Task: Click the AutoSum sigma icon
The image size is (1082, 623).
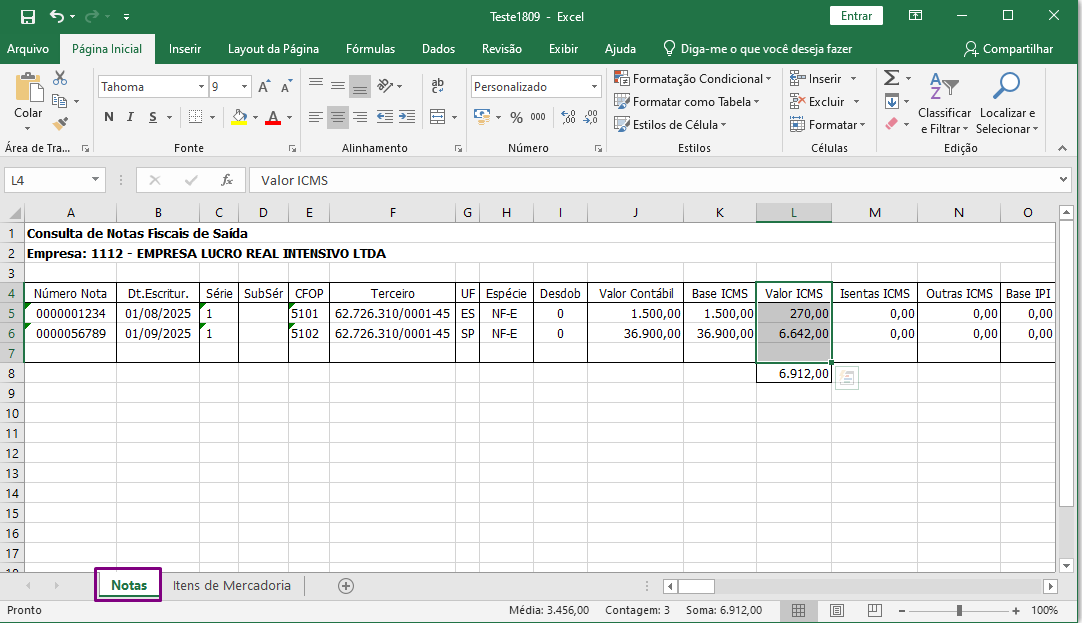Action: (890, 78)
